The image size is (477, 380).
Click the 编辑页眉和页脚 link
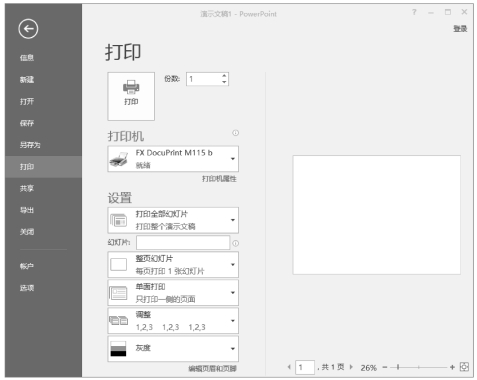pos(212,368)
